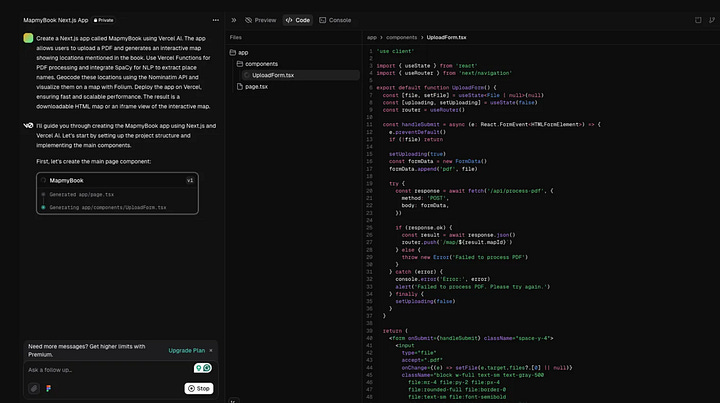Click the setUploading(false) code line

pos(425,301)
